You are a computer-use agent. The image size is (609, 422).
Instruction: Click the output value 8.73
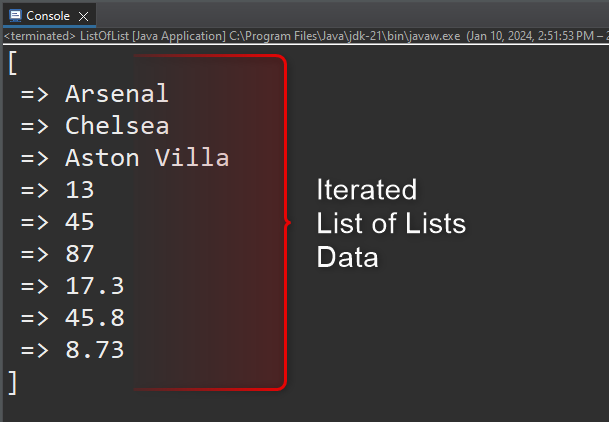(x=95, y=350)
